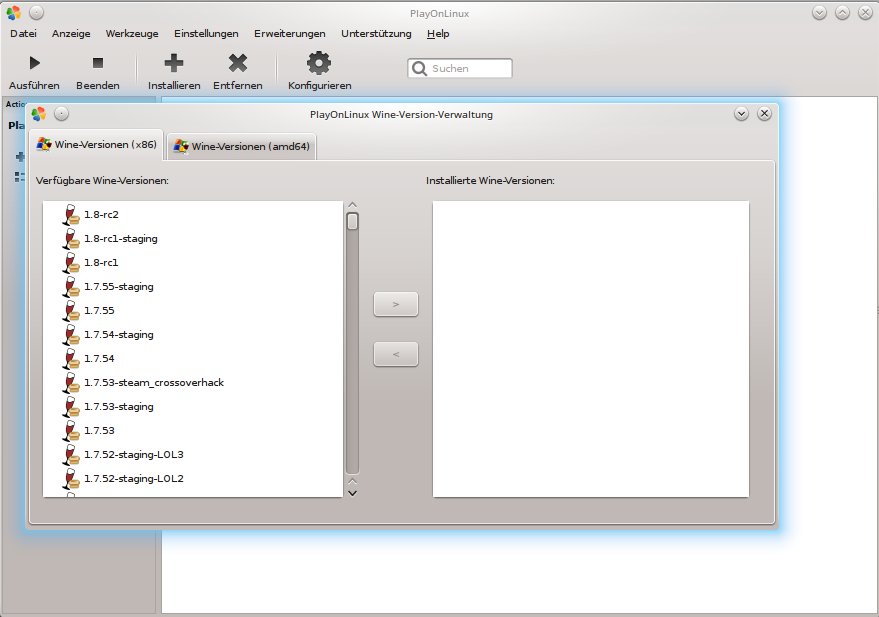Select version 1.7.53-steam_crossoverhack

pyautogui.click(x=154, y=383)
